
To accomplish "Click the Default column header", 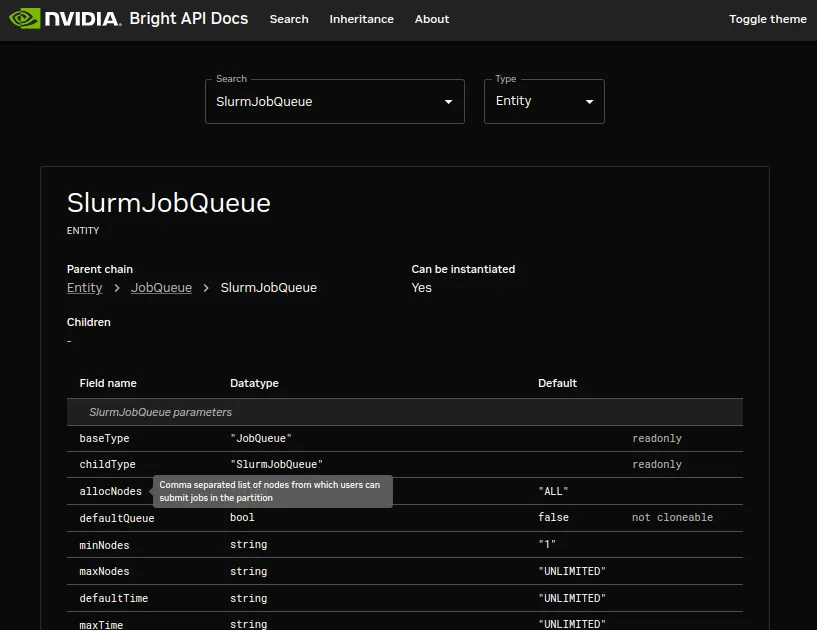I will 558,383.
